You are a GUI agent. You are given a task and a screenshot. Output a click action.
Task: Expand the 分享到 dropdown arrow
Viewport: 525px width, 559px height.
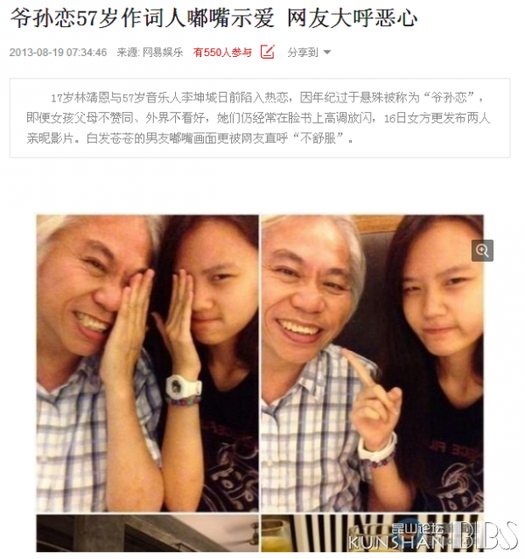point(327,52)
